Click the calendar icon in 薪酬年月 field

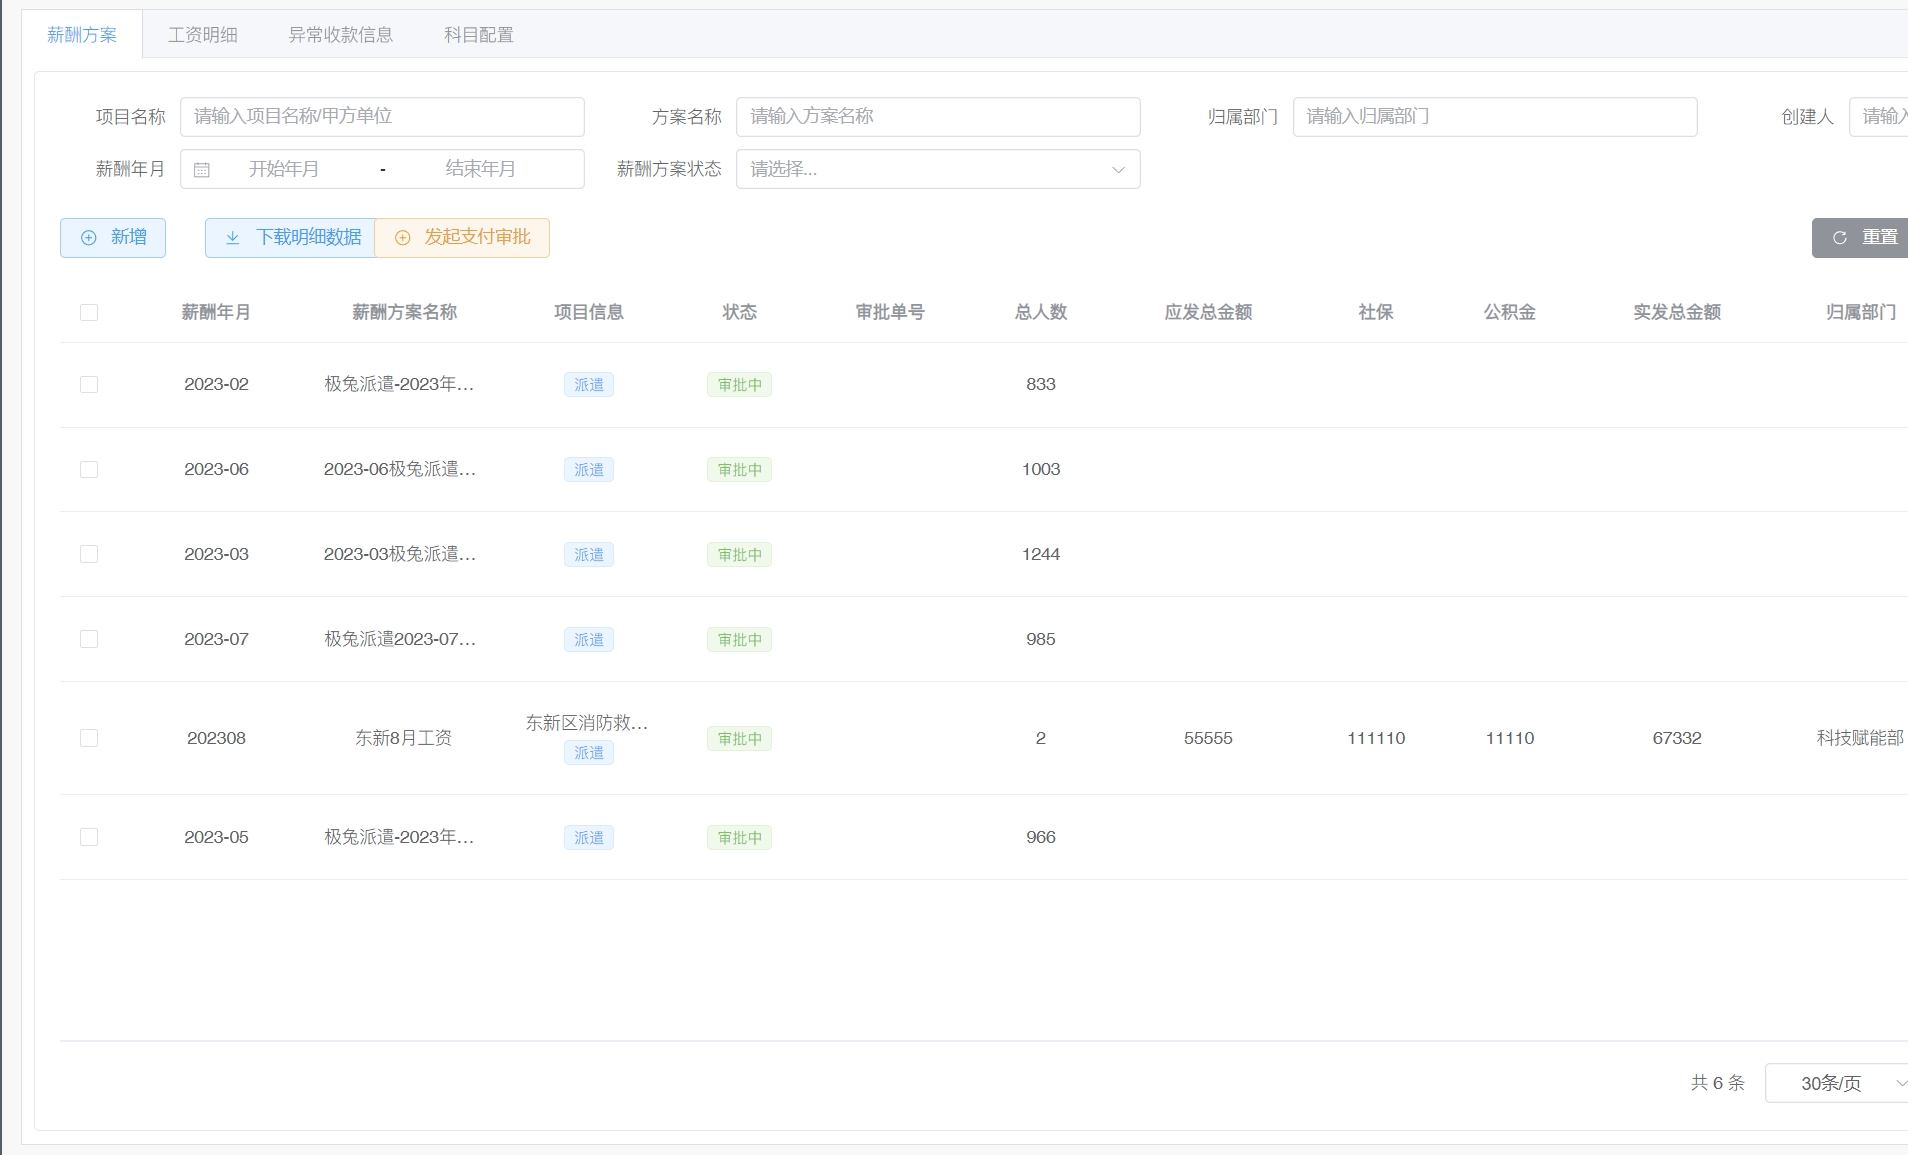point(202,170)
